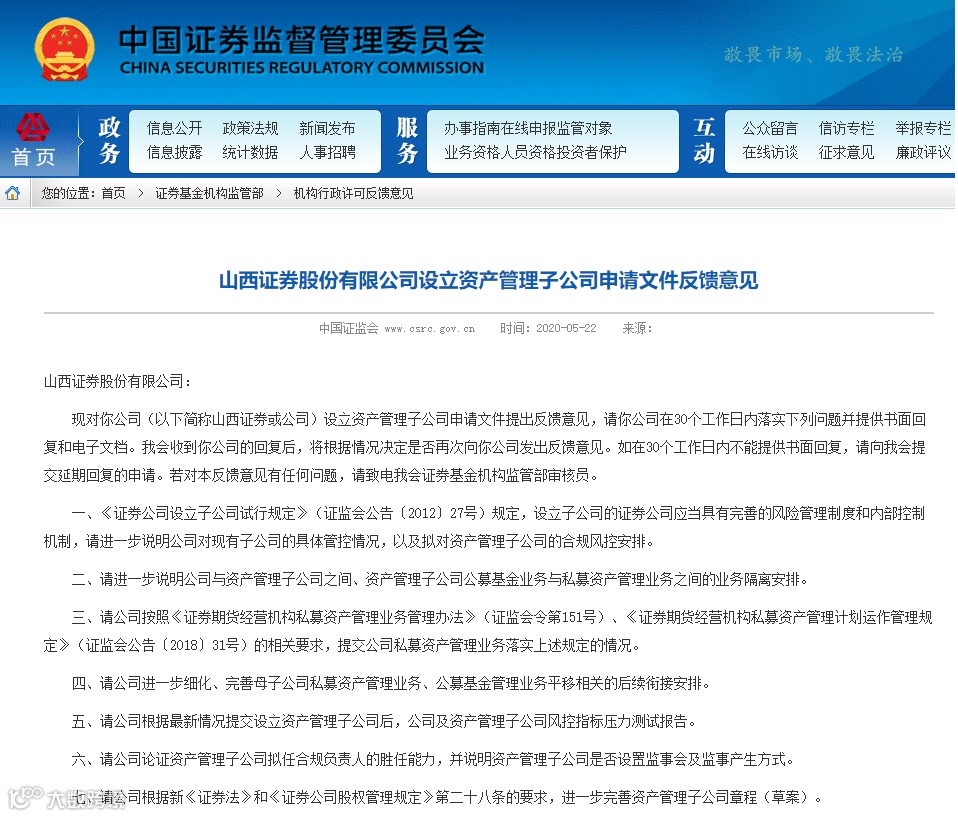This screenshot has height=817, width=958.
Task: Open 信息披露 menu link
Action: tap(174, 152)
